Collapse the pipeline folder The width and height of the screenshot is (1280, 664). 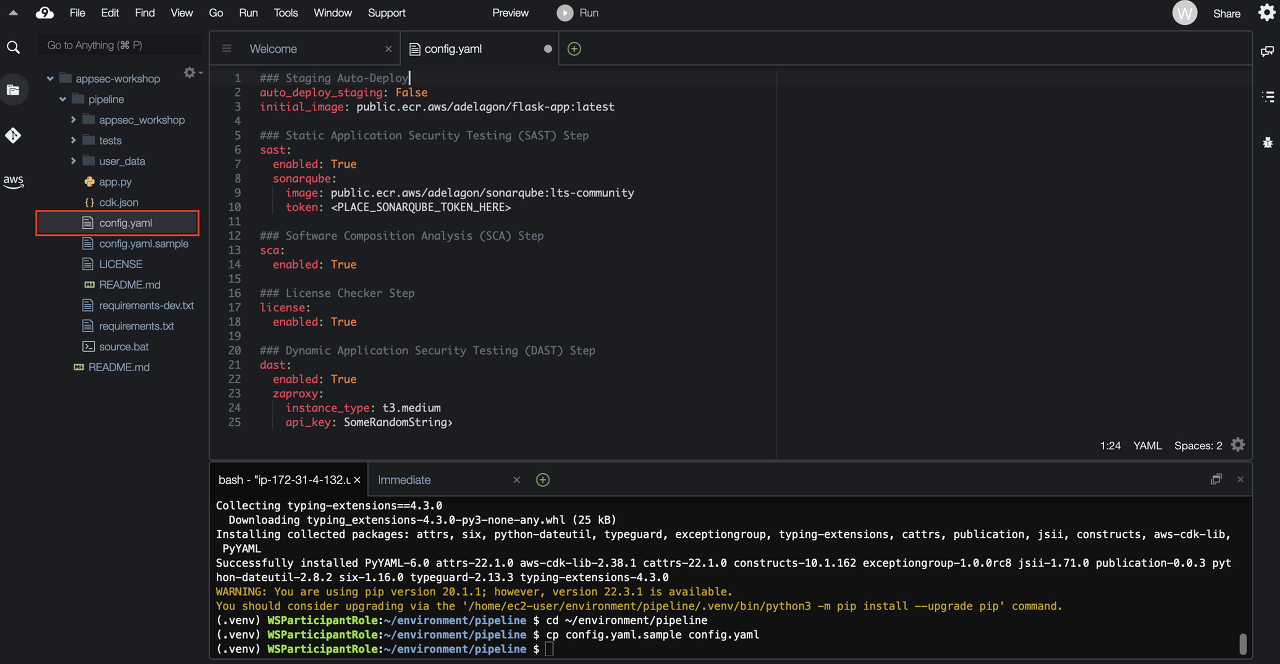pyautogui.click(x=63, y=99)
